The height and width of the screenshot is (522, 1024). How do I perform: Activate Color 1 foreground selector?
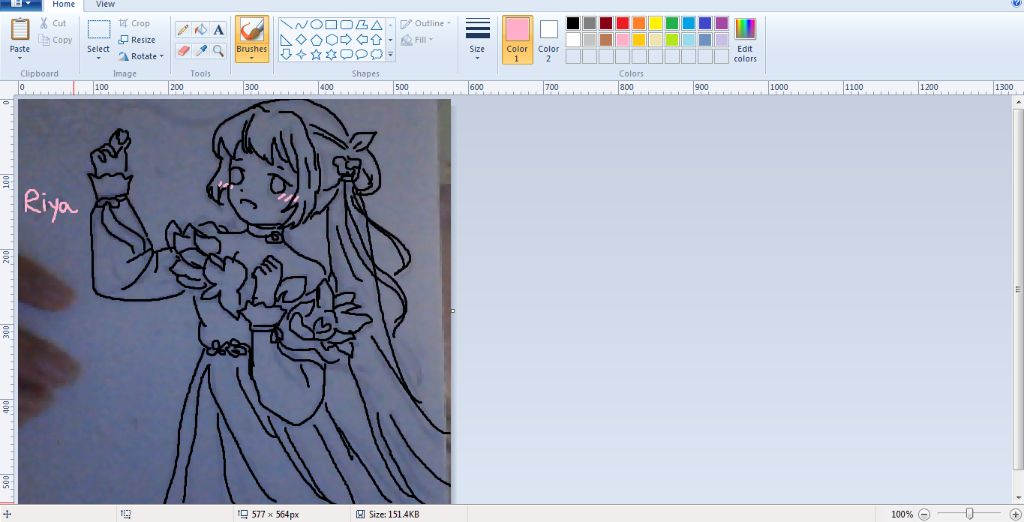[517, 40]
